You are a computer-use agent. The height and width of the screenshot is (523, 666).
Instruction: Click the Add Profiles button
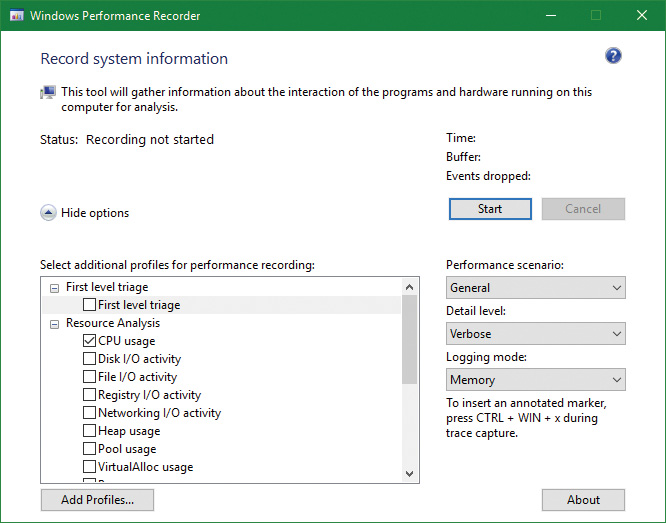[x=97, y=500]
